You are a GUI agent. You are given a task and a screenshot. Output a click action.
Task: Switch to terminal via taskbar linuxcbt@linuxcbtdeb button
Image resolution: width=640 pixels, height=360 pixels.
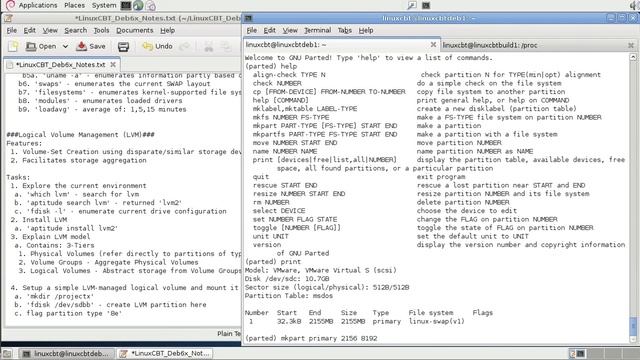pos(67,353)
